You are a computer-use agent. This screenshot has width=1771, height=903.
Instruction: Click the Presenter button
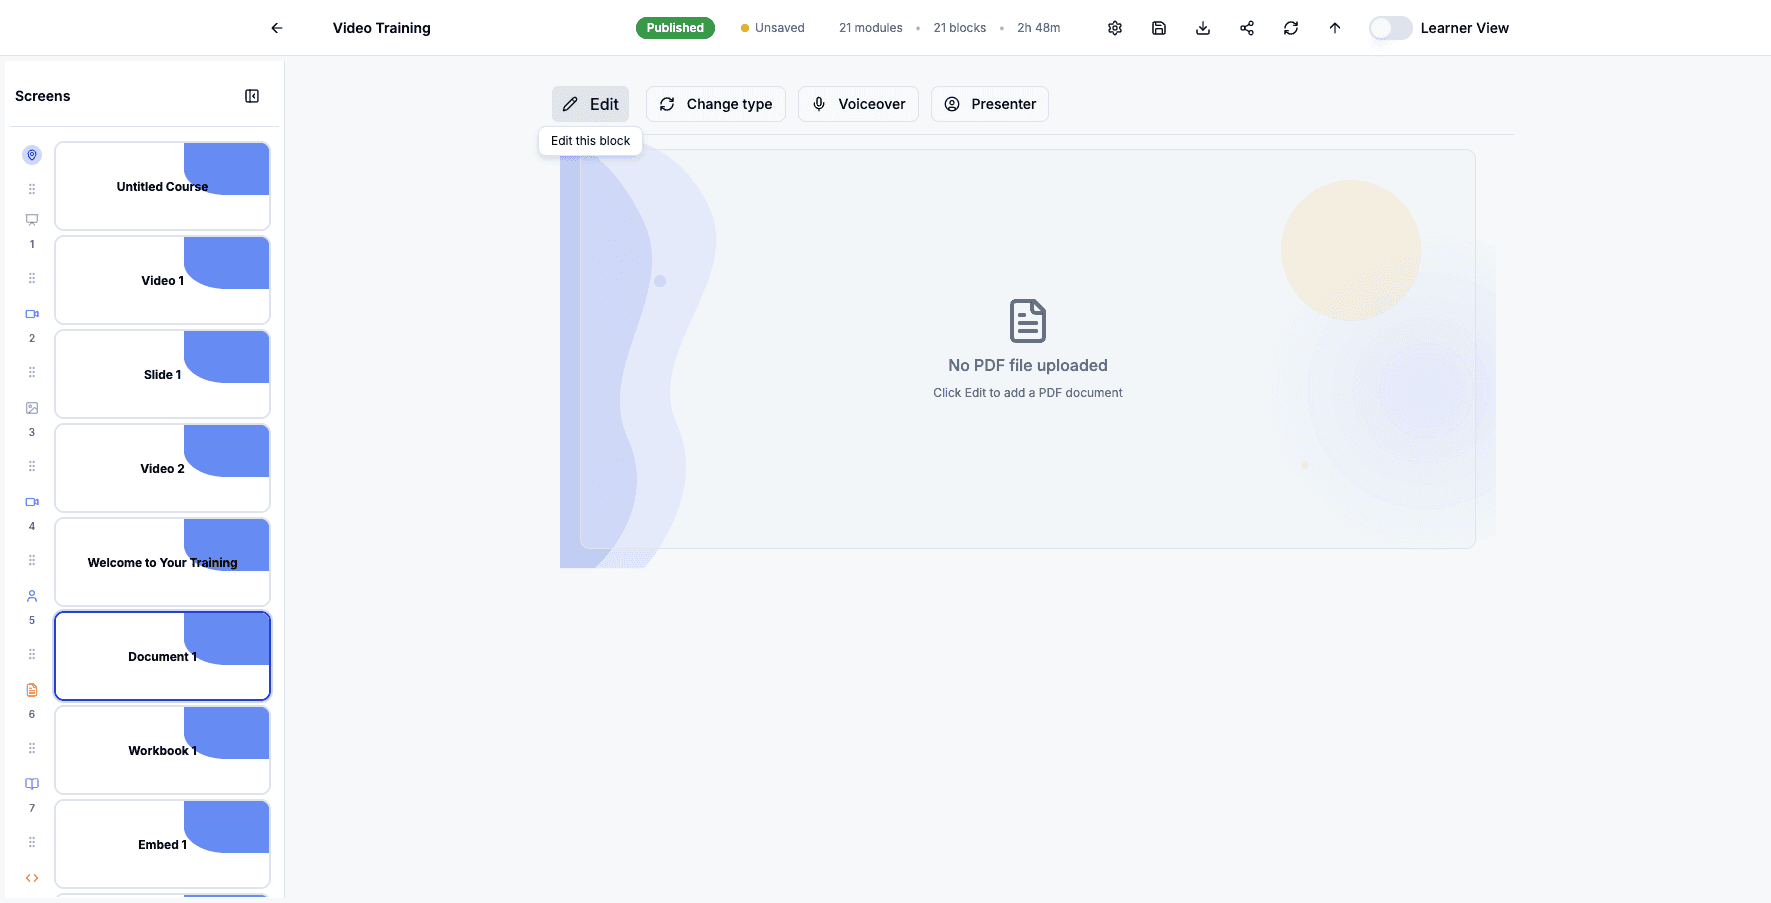(x=990, y=104)
